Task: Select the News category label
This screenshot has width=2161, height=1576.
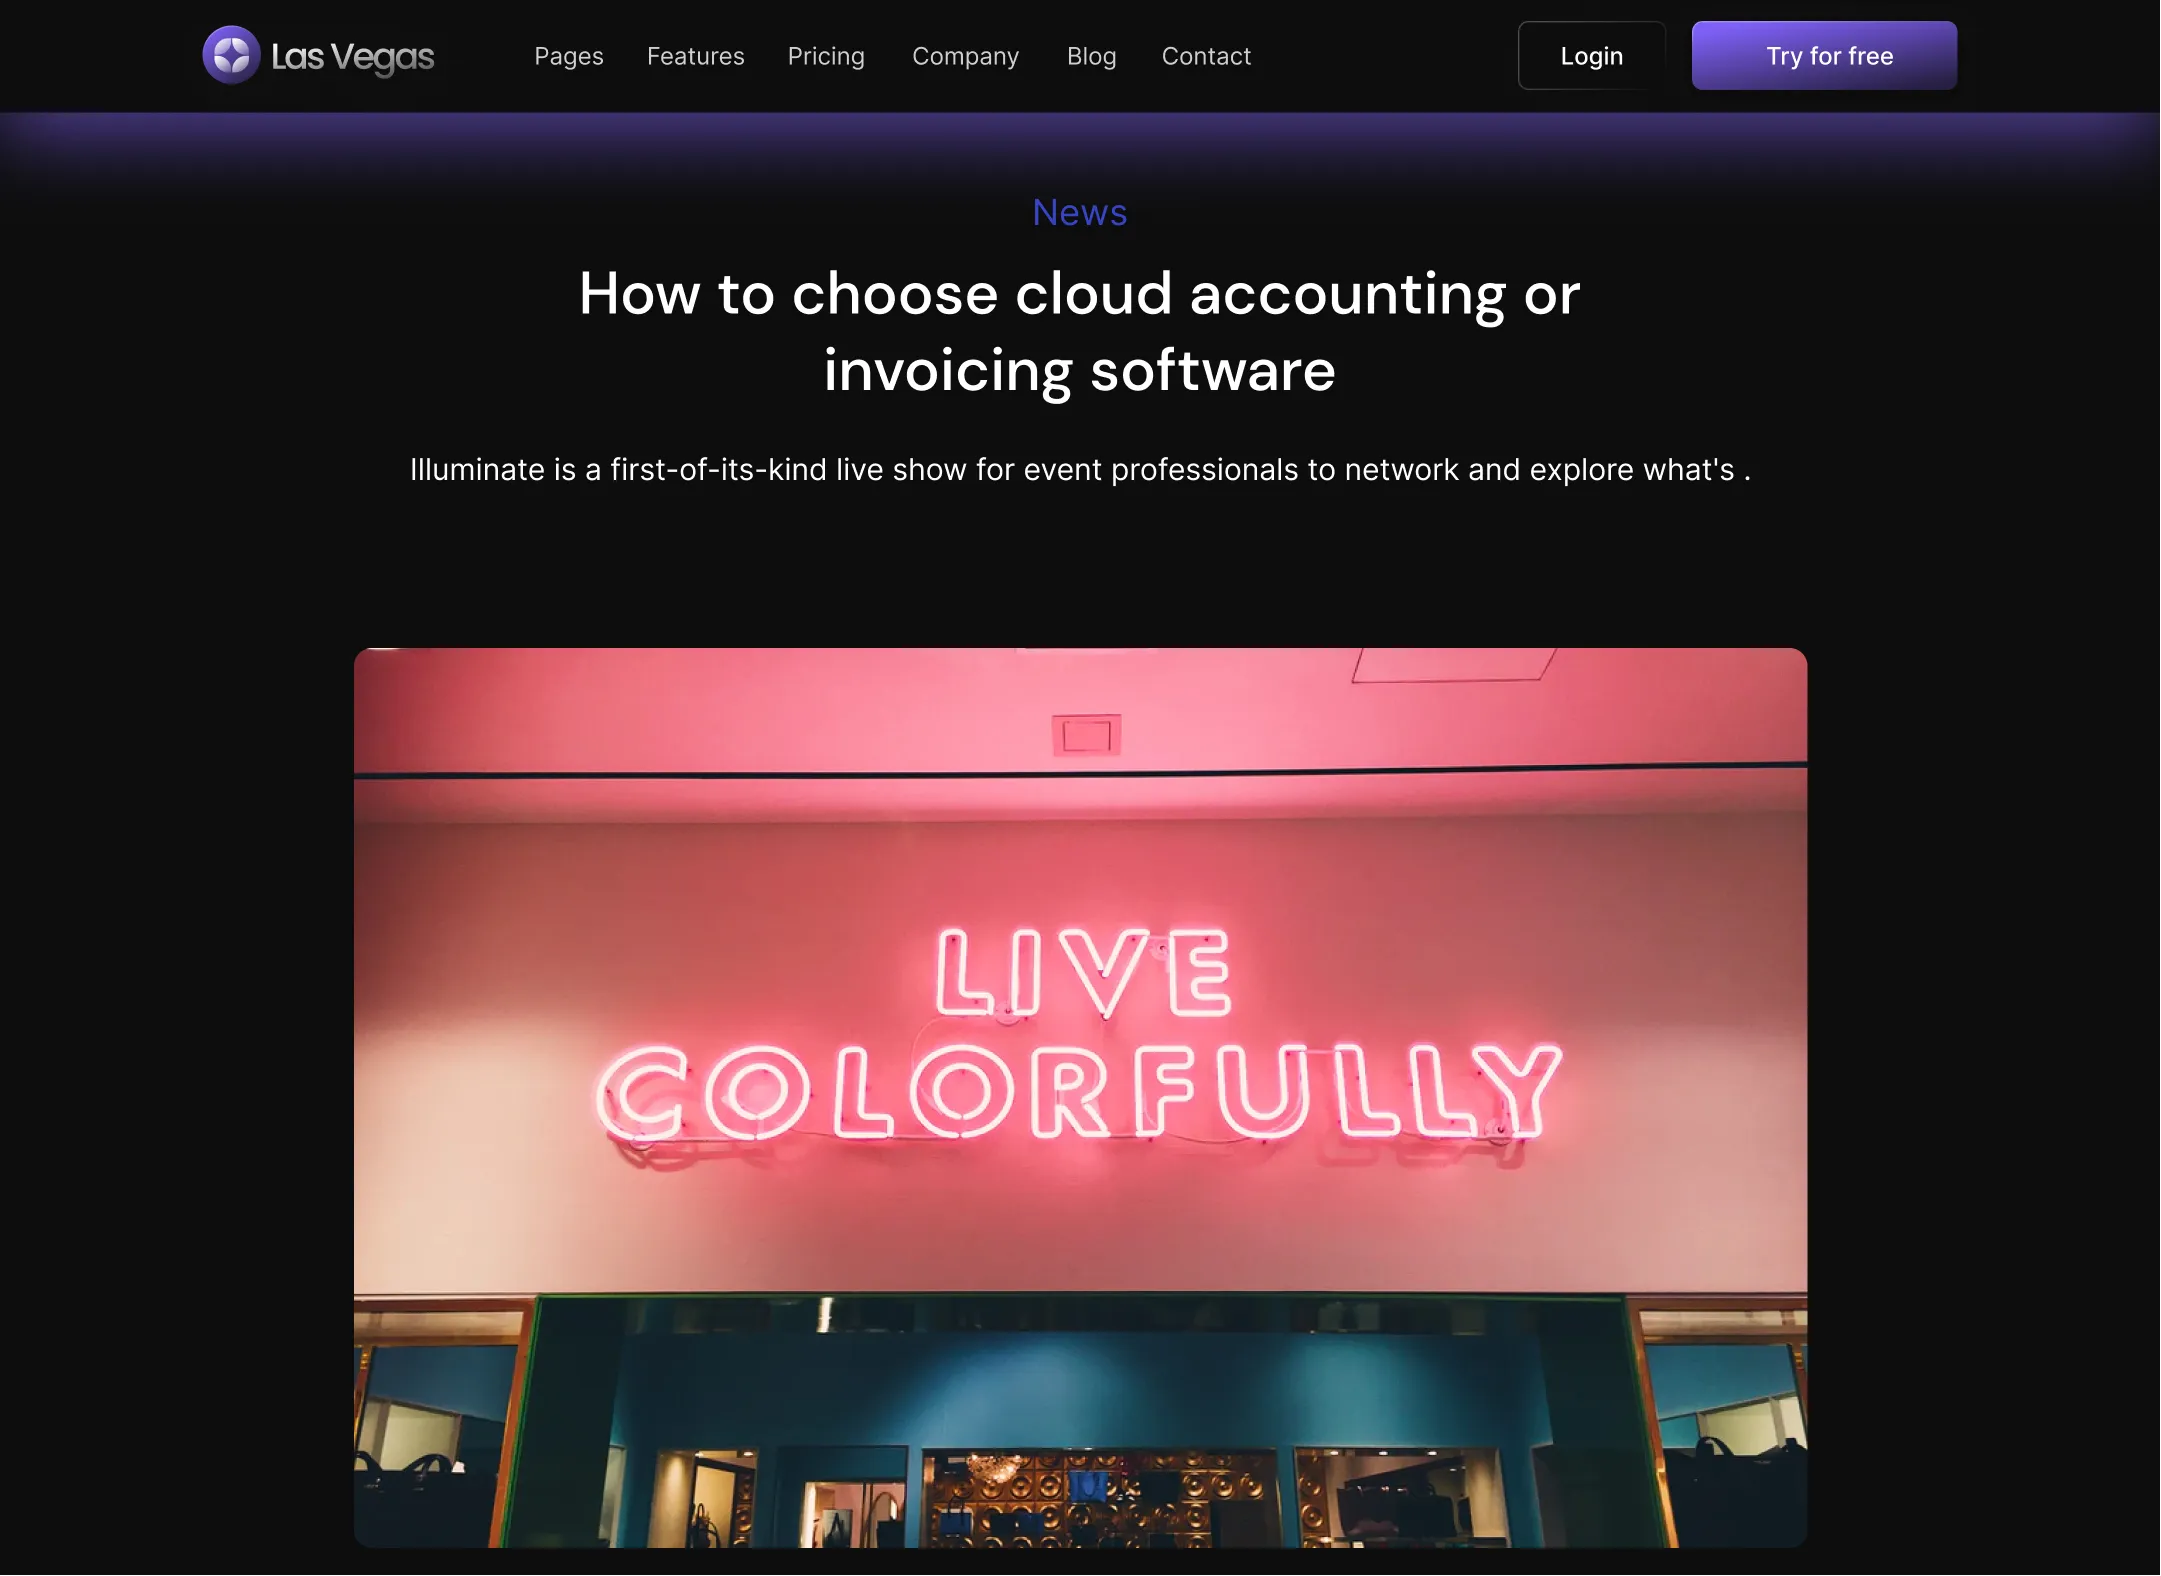Action: coord(1080,212)
